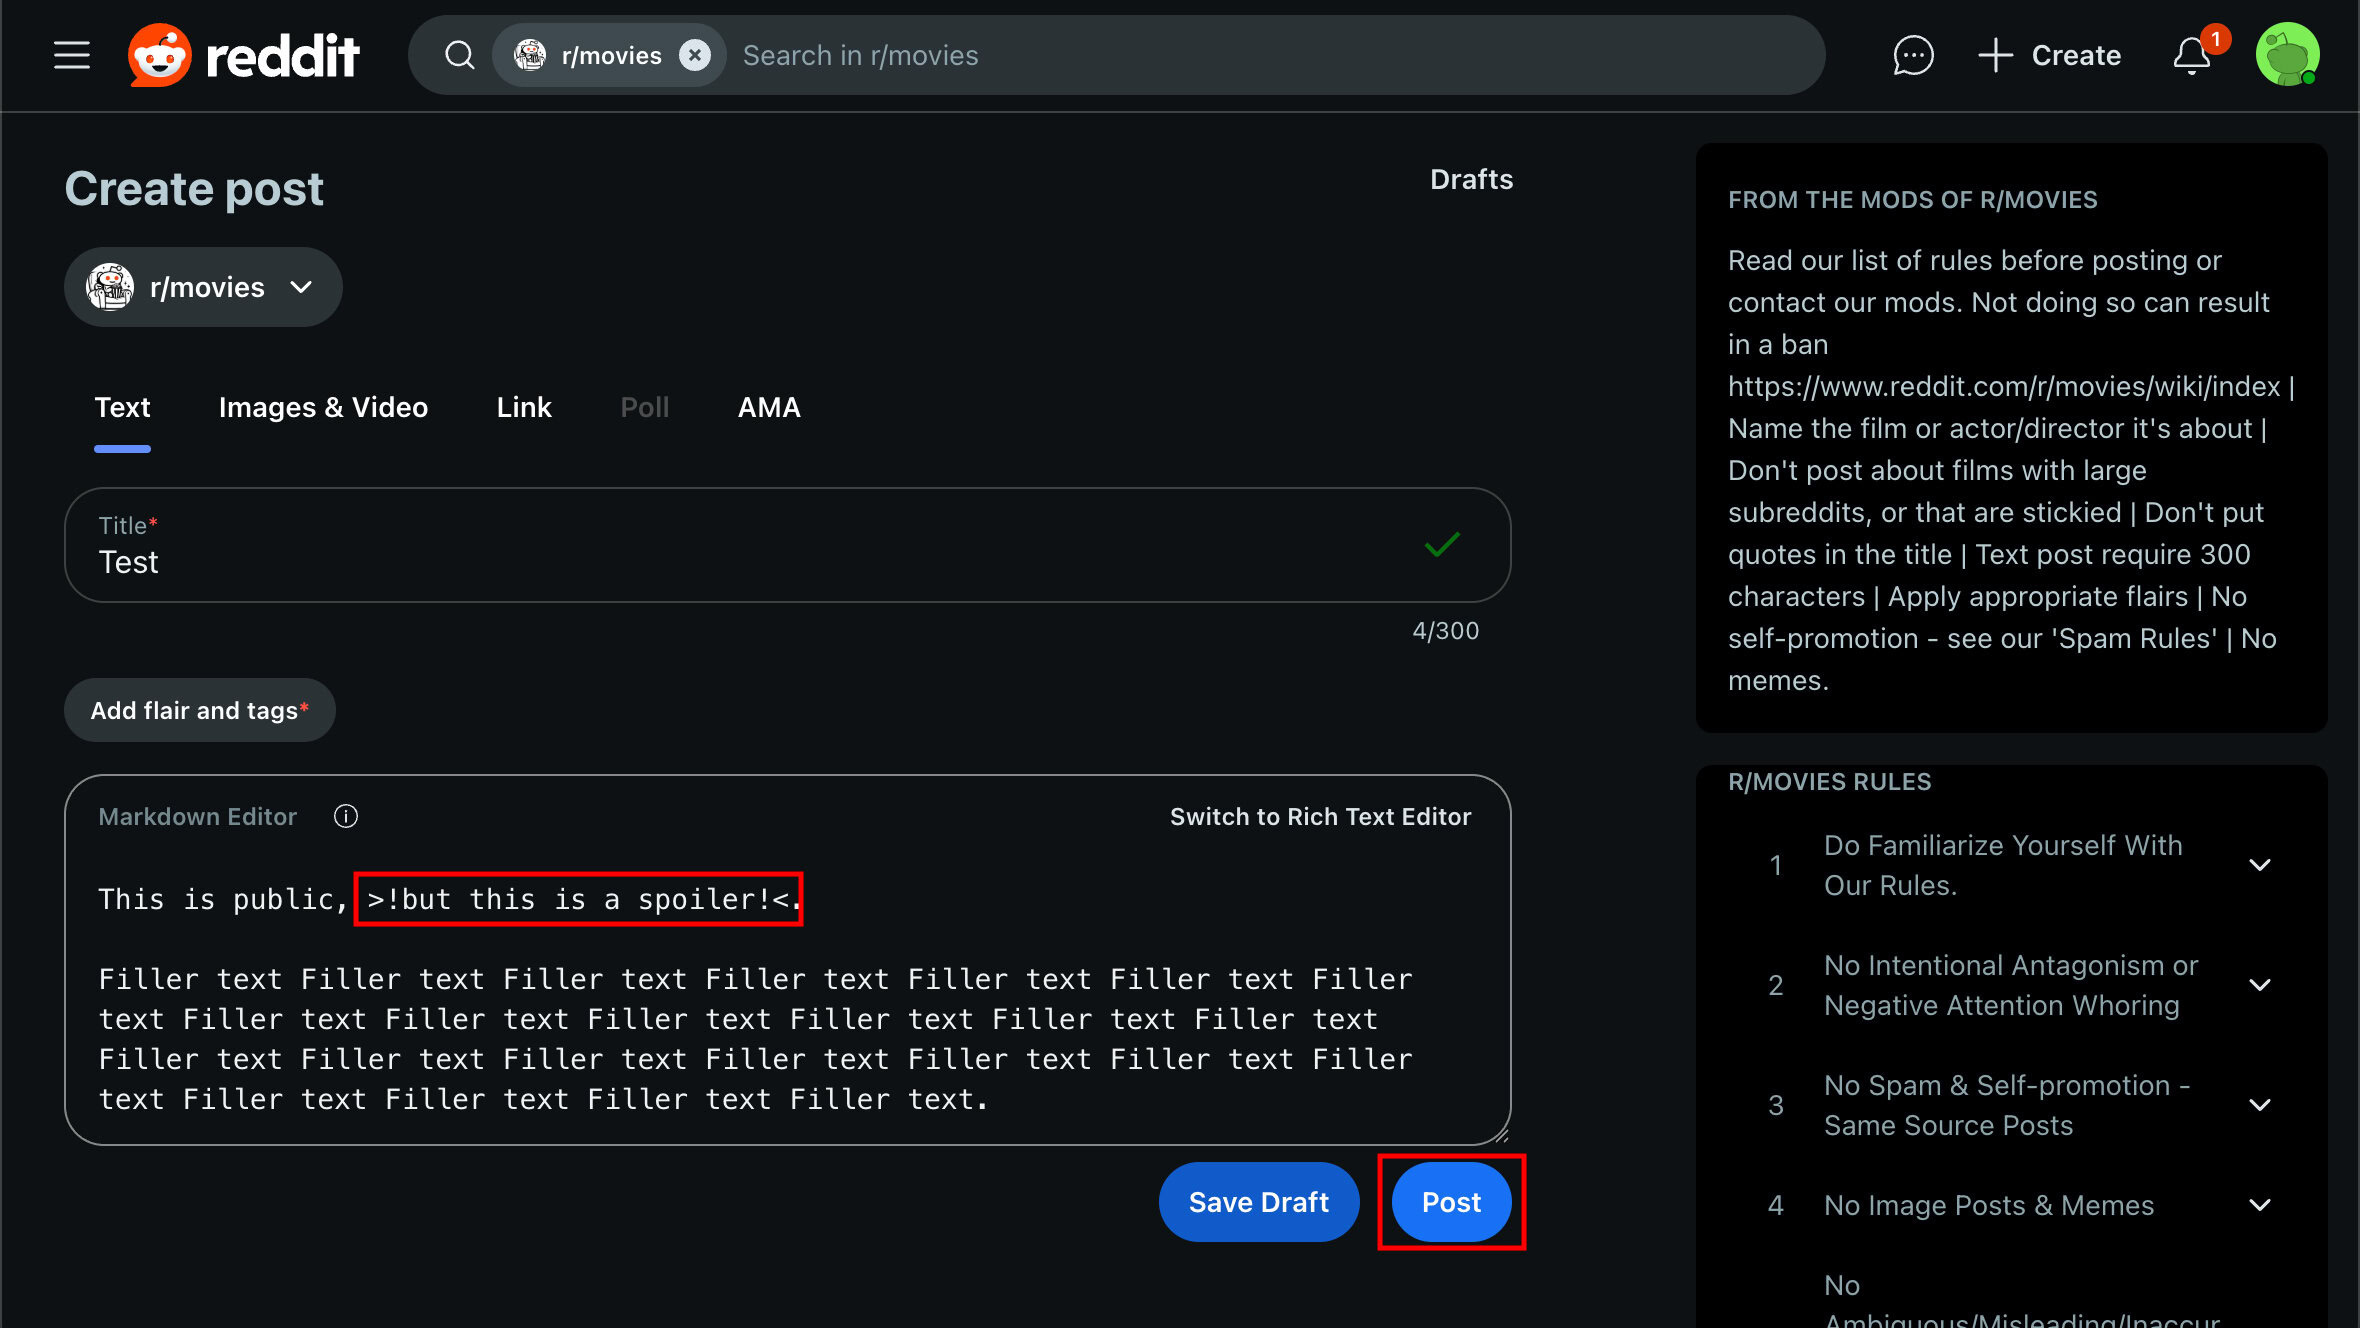The width and height of the screenshot is (2360, 1328).
Task: Open the hamburger navigation menu
Action: click(x=72, y=55)
